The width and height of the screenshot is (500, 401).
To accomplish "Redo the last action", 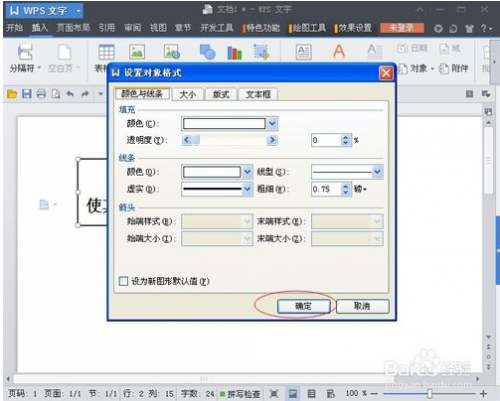I will coord(85,94).
